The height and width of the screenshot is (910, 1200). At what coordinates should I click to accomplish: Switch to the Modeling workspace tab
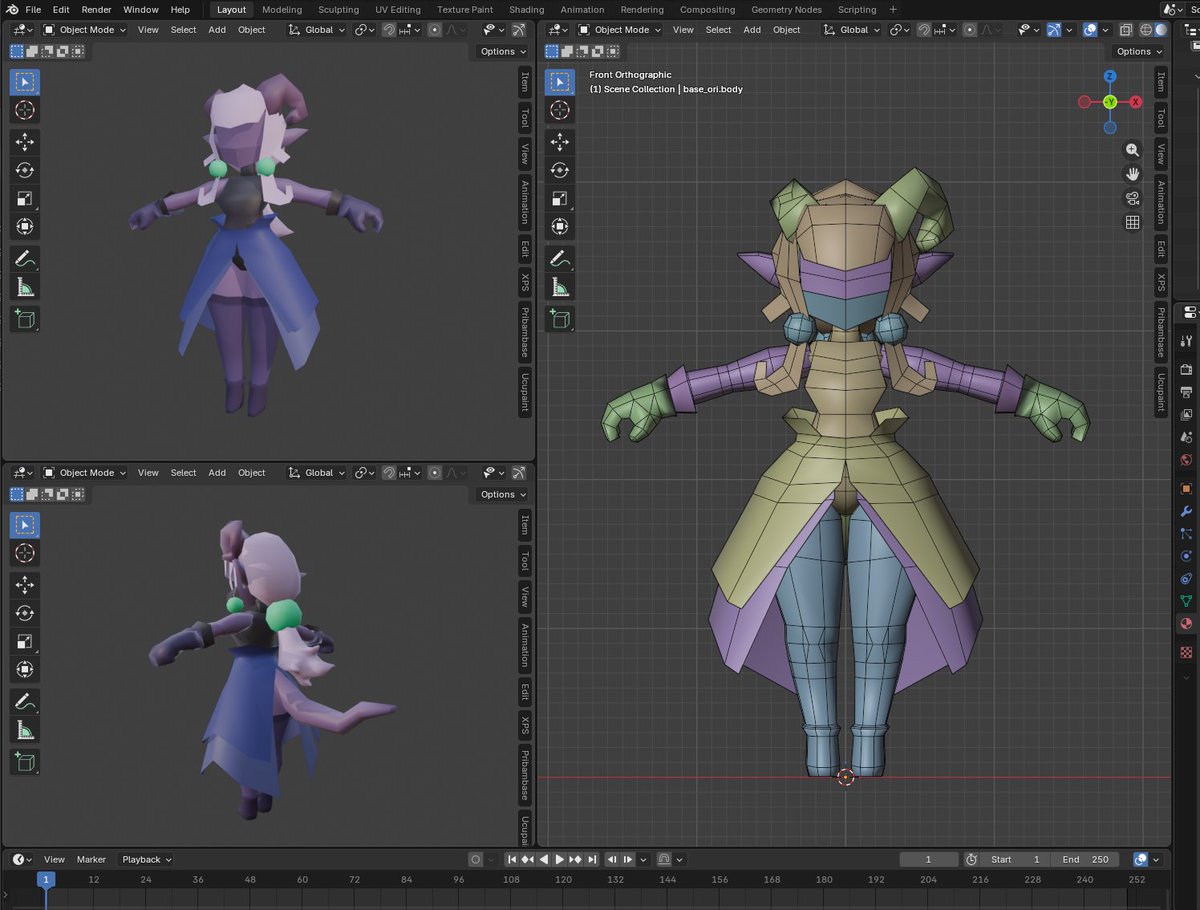point(282,9)
